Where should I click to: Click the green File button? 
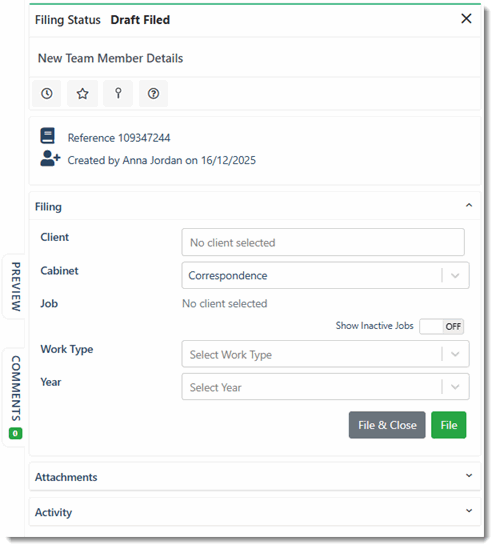(449, 425)
